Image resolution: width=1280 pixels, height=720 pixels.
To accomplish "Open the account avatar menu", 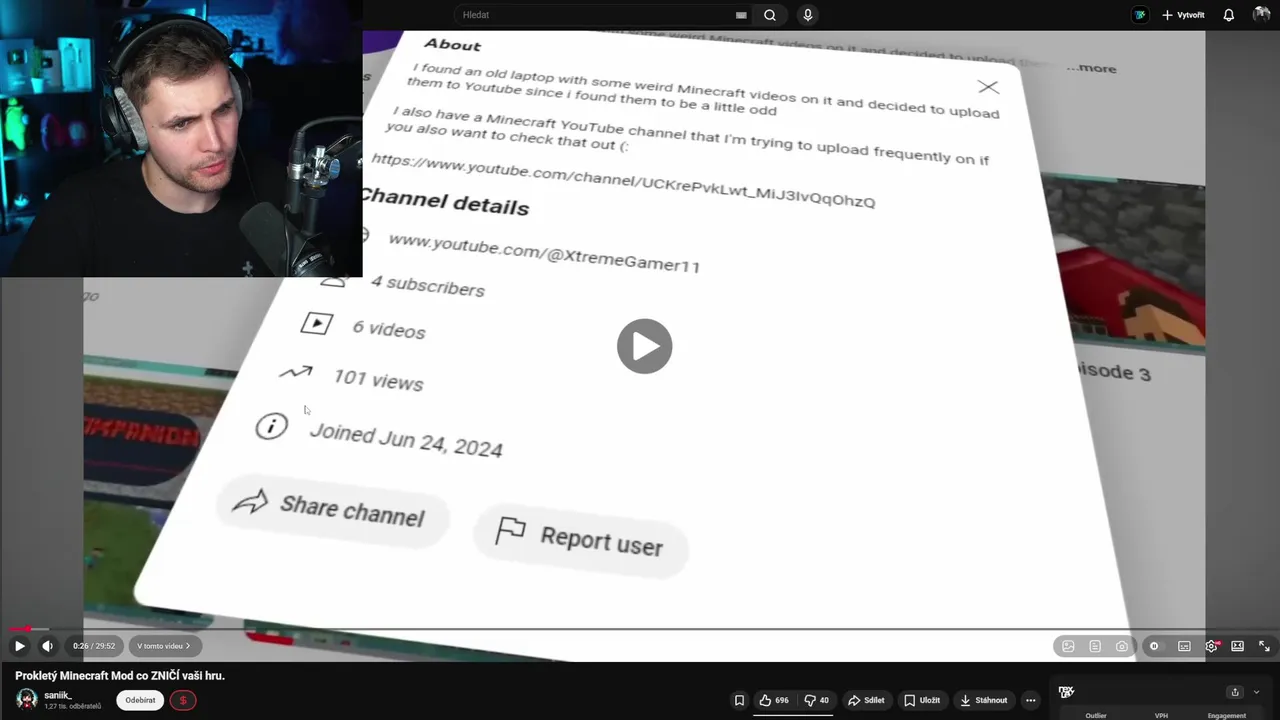I will coord(1261,15).
